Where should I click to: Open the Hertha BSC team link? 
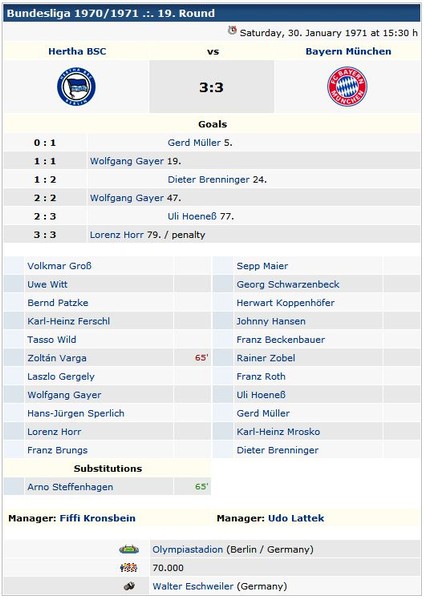(x=77, y=51)
